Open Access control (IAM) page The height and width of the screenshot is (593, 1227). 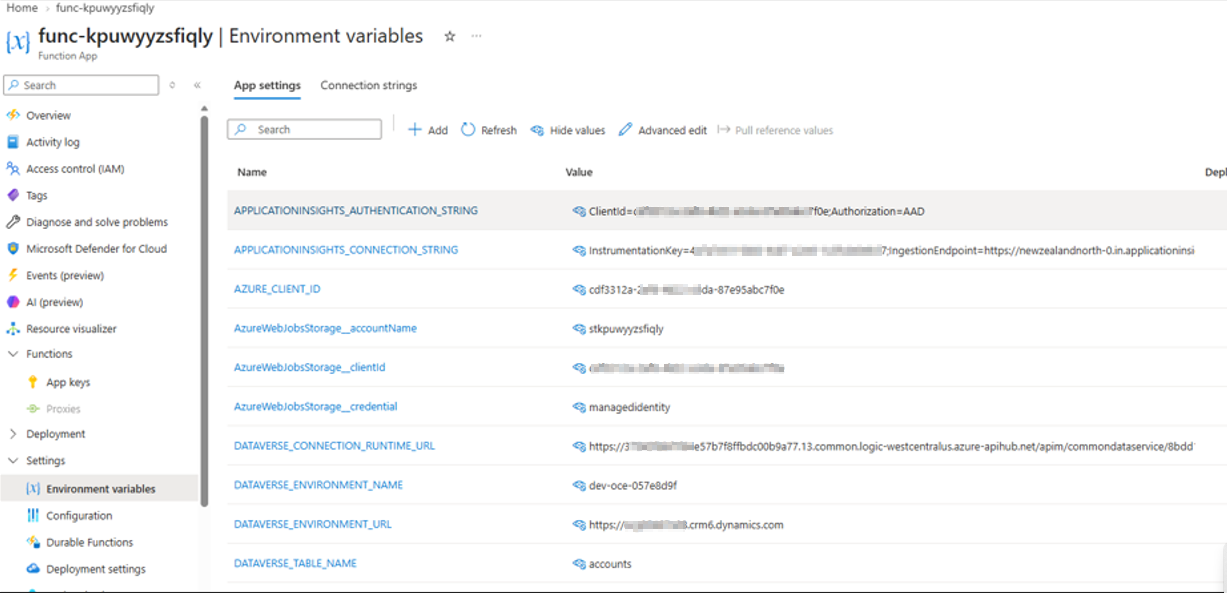pos(75,169)
